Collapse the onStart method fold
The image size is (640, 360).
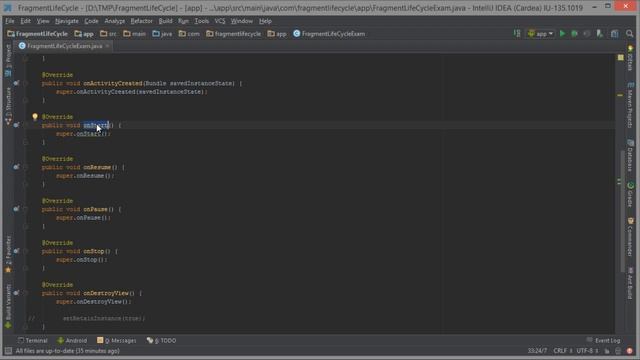tap(25, 125)
